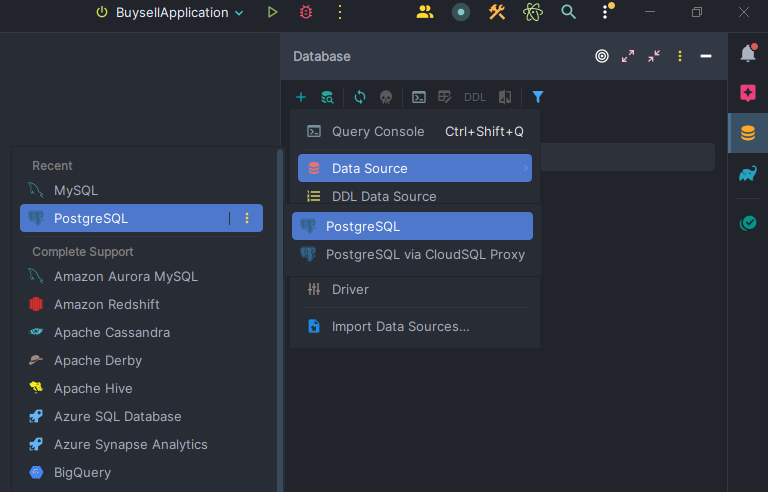Open more options dots on PostgreSQL row
768x492 pixels.
[x=247, y=218]
